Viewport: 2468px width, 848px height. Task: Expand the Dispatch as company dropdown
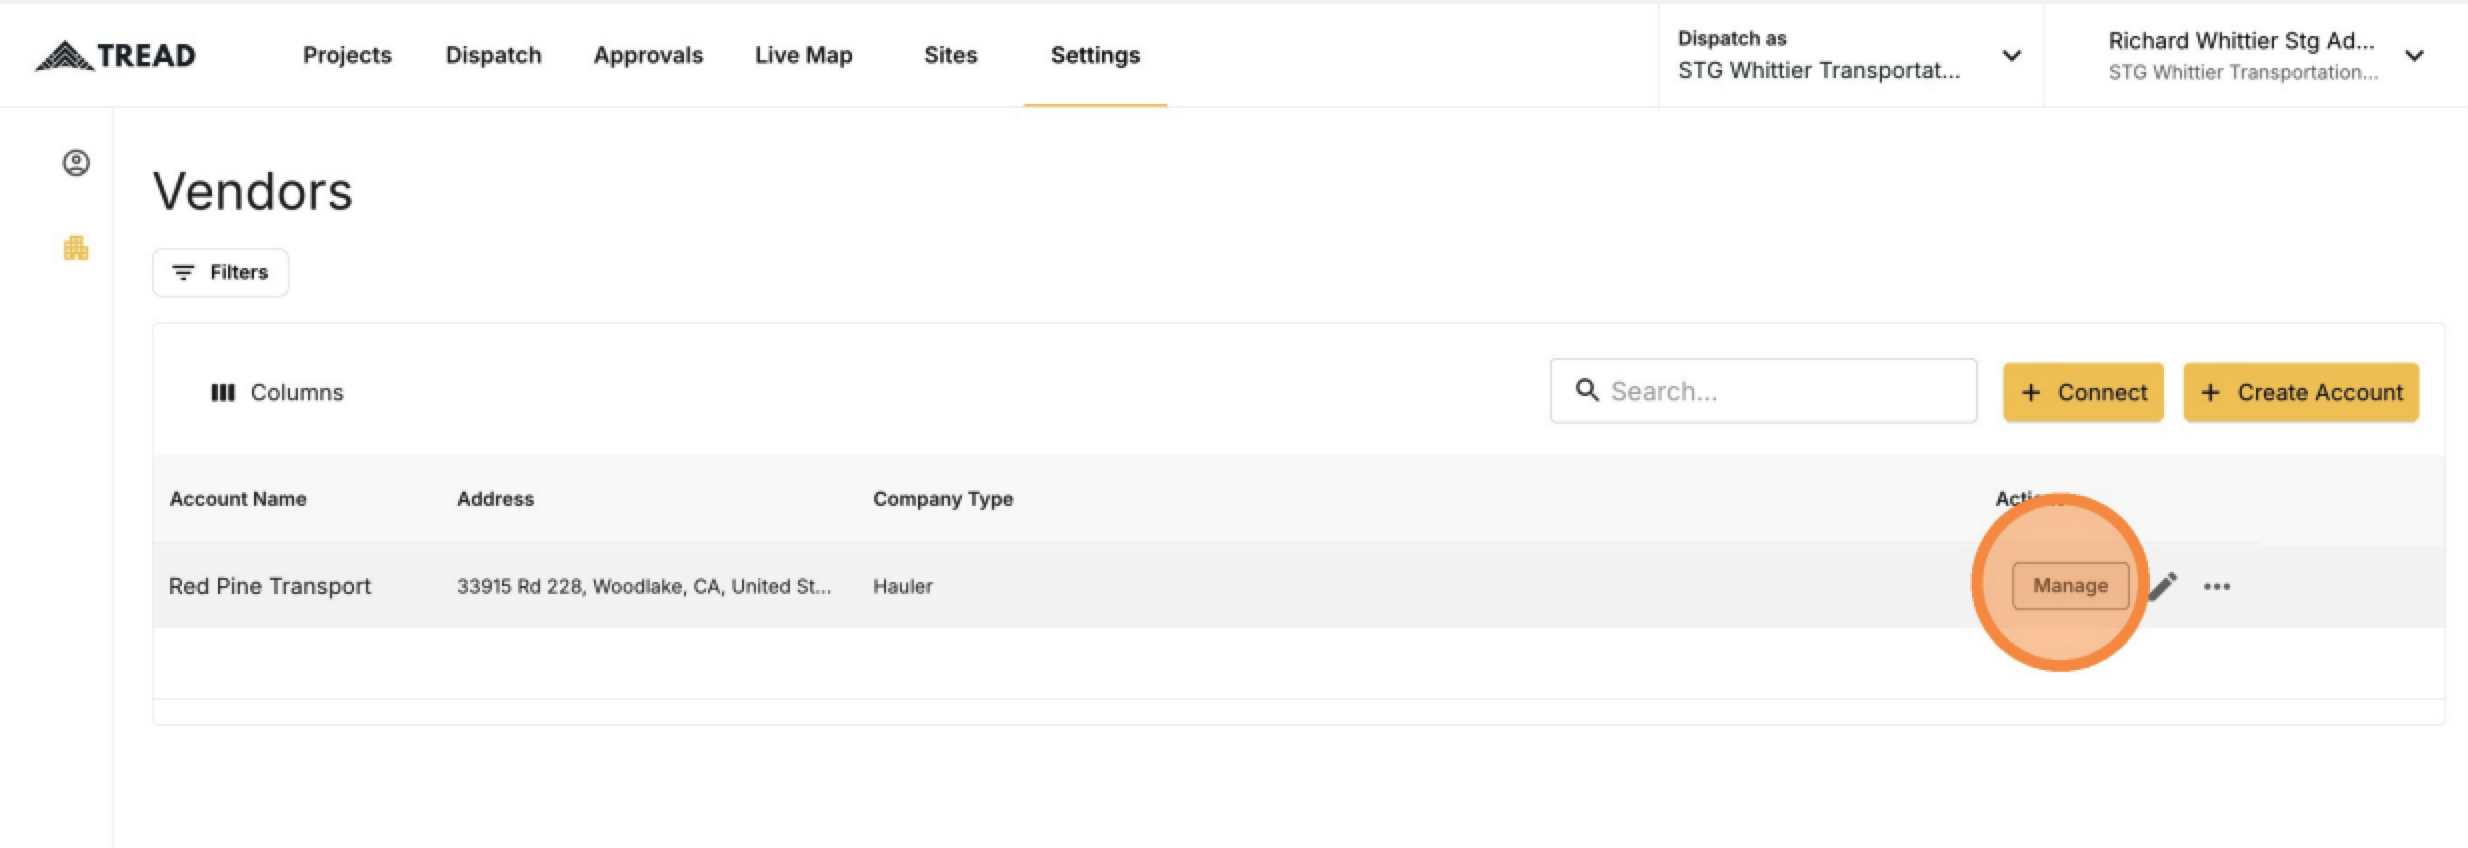(x=1850, y=55)
